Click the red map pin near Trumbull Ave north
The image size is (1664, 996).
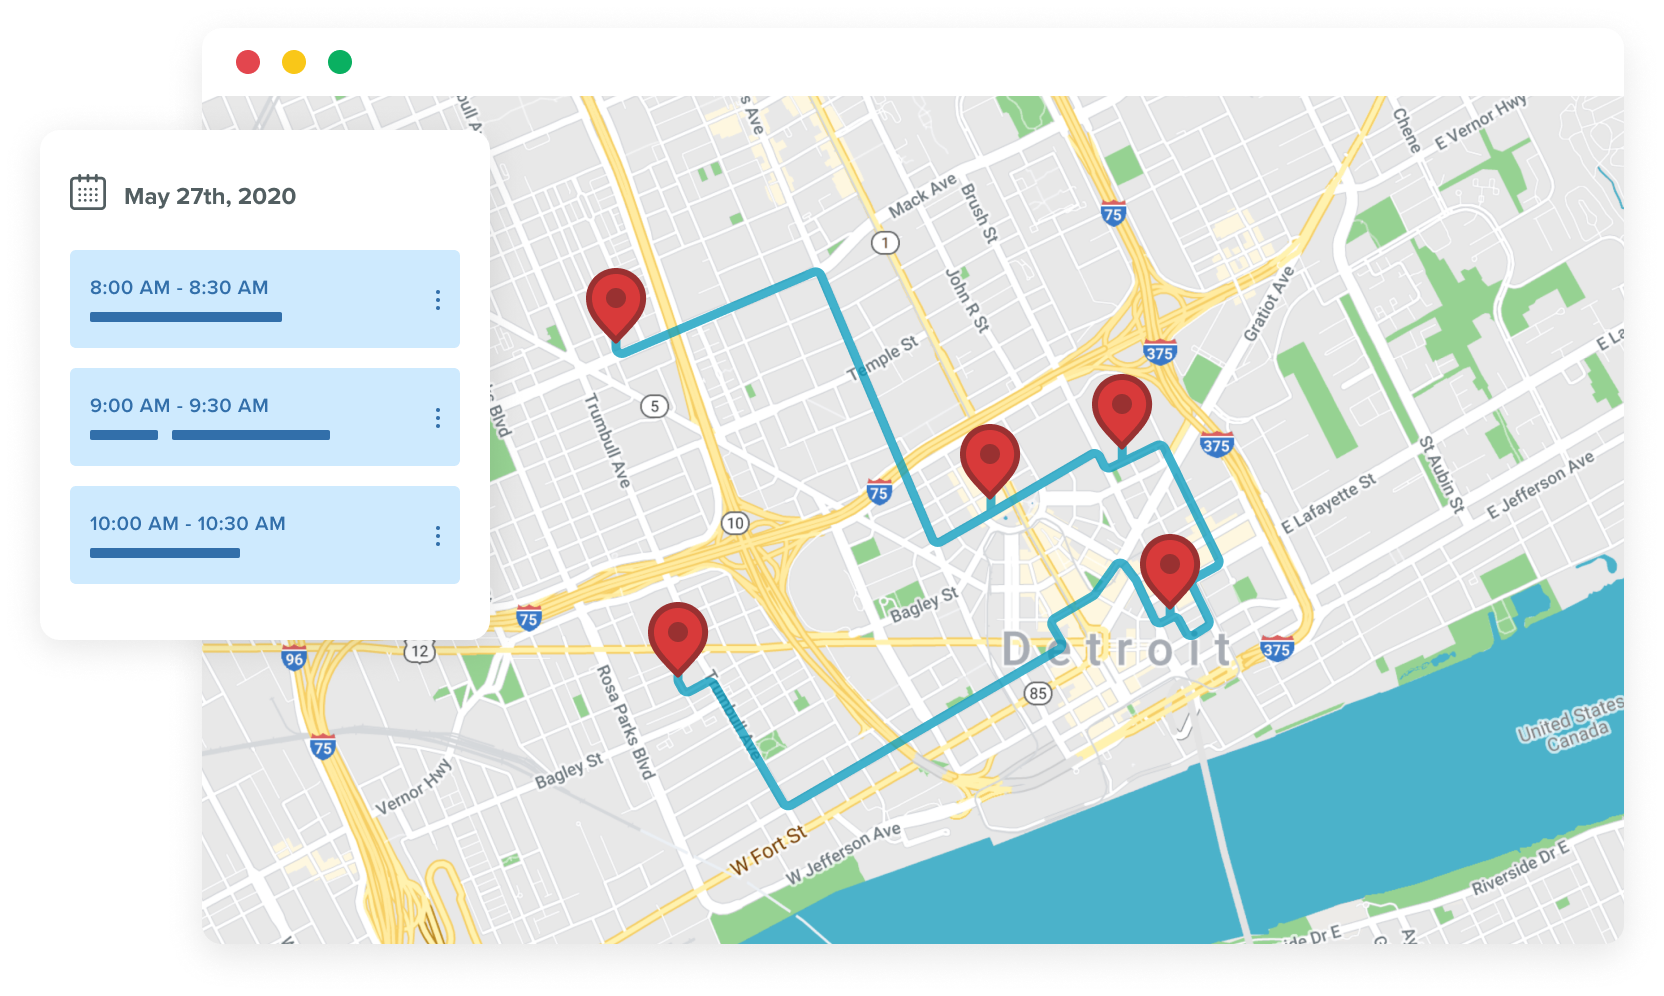coord(616,306)
